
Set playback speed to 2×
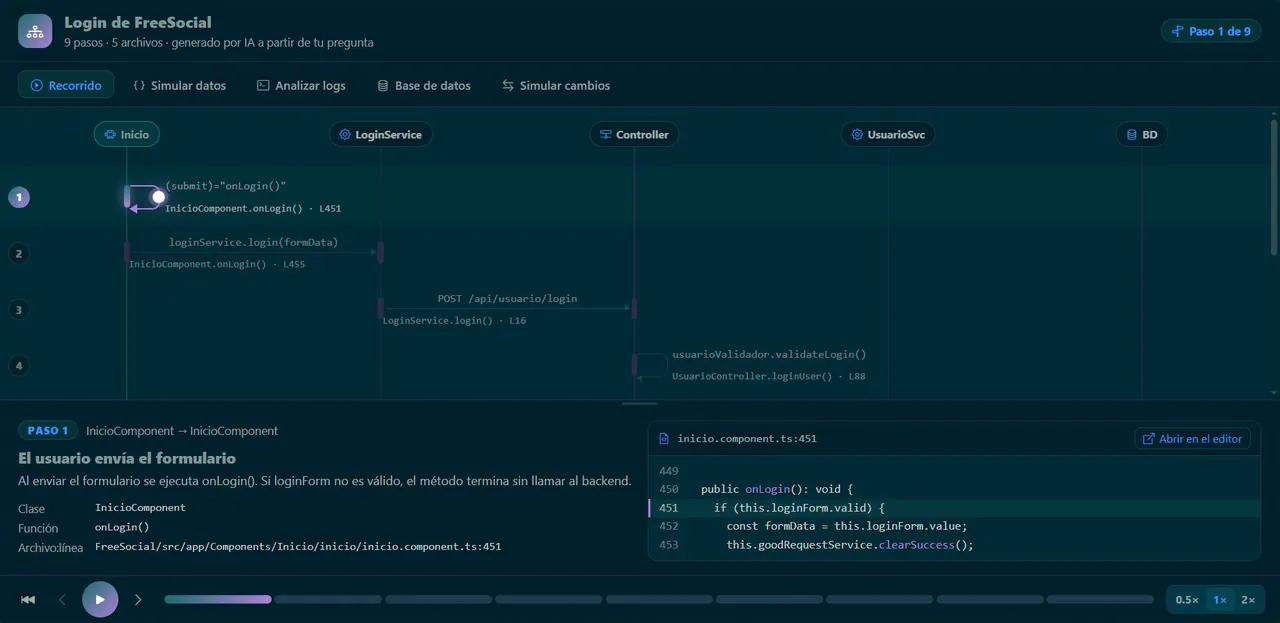pyautogui.click(x=1248, y=599)
